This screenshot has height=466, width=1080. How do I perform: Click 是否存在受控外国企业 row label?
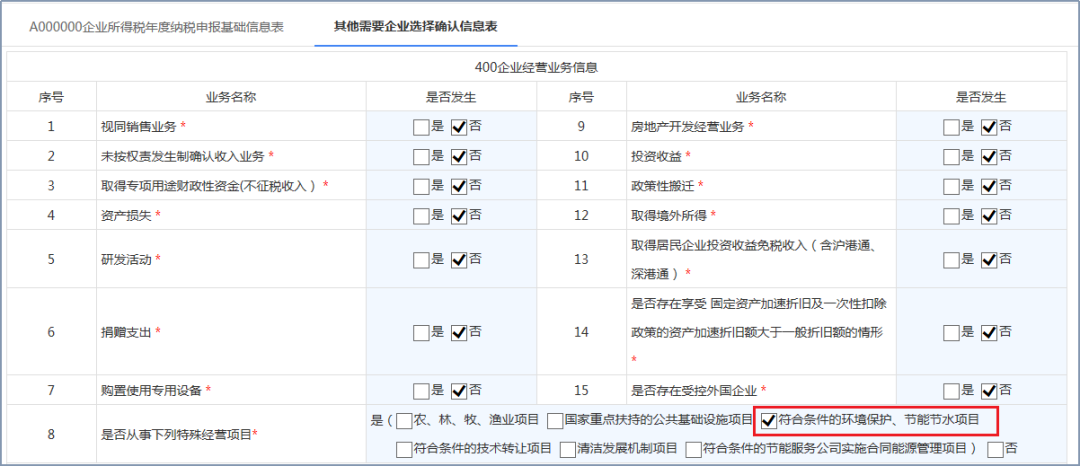click(694, 390)
